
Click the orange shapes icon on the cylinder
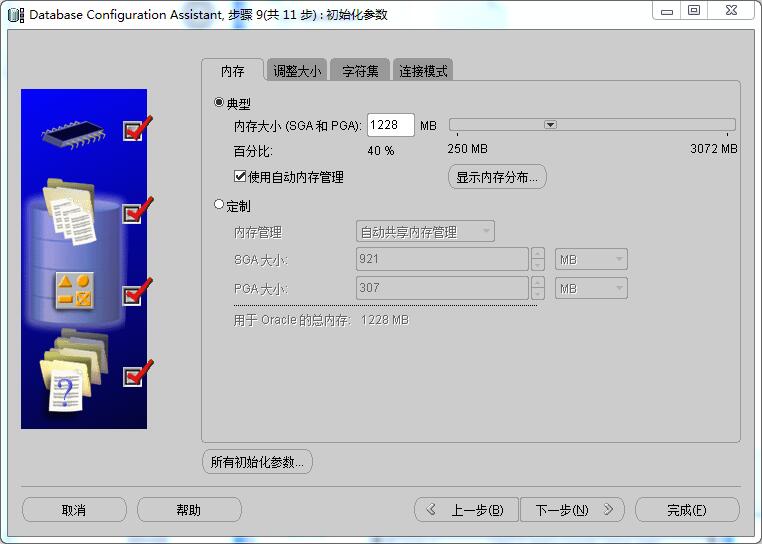74,291
